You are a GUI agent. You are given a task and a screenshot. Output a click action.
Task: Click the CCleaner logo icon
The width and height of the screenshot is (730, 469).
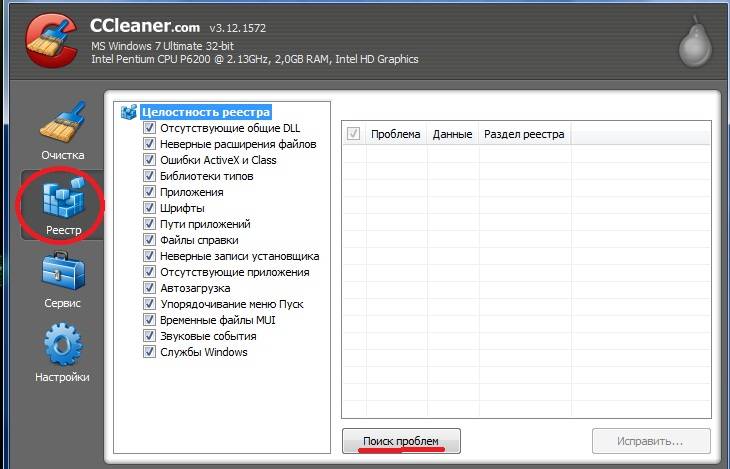coord(51,41)
